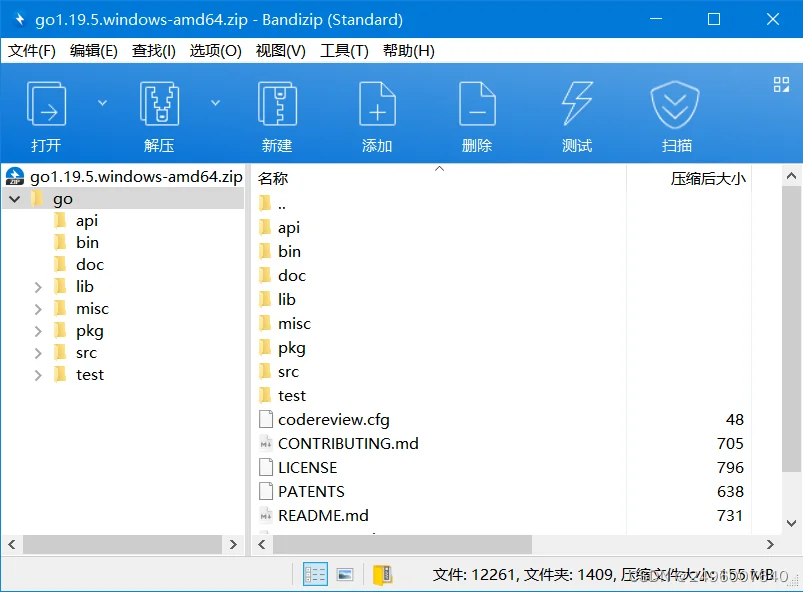Click the tree pane scroll right arrow
The height and width of the screenshot is (592, 803).
[234, 544]
